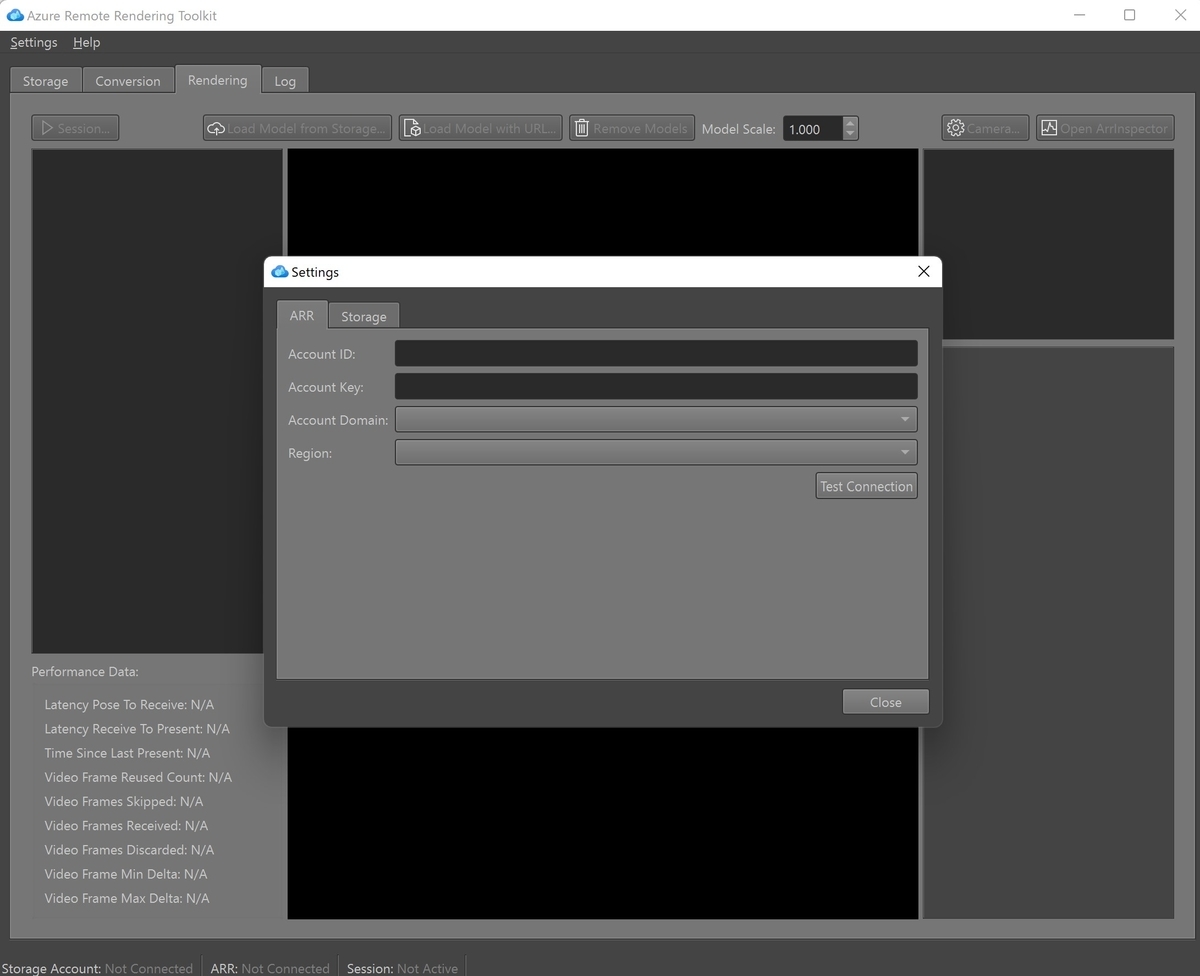Click the 'ARR: Not Connected' status entry

click(x=270, y=968)
